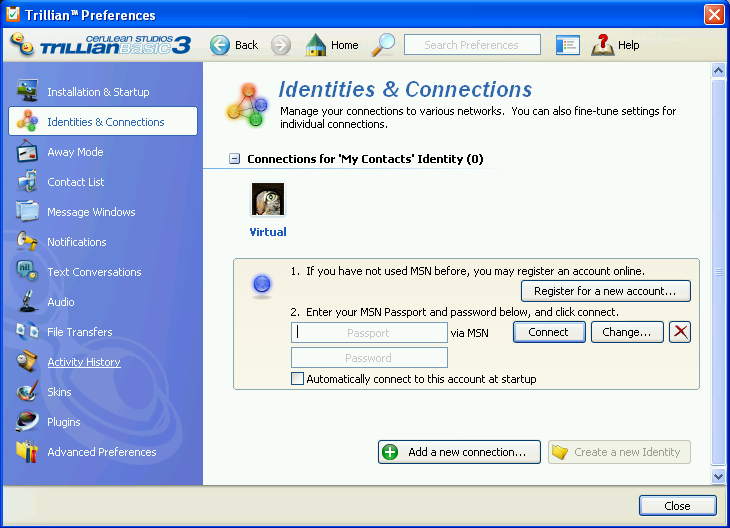
Task: Click the Message Windows icon
Action: 27,211
